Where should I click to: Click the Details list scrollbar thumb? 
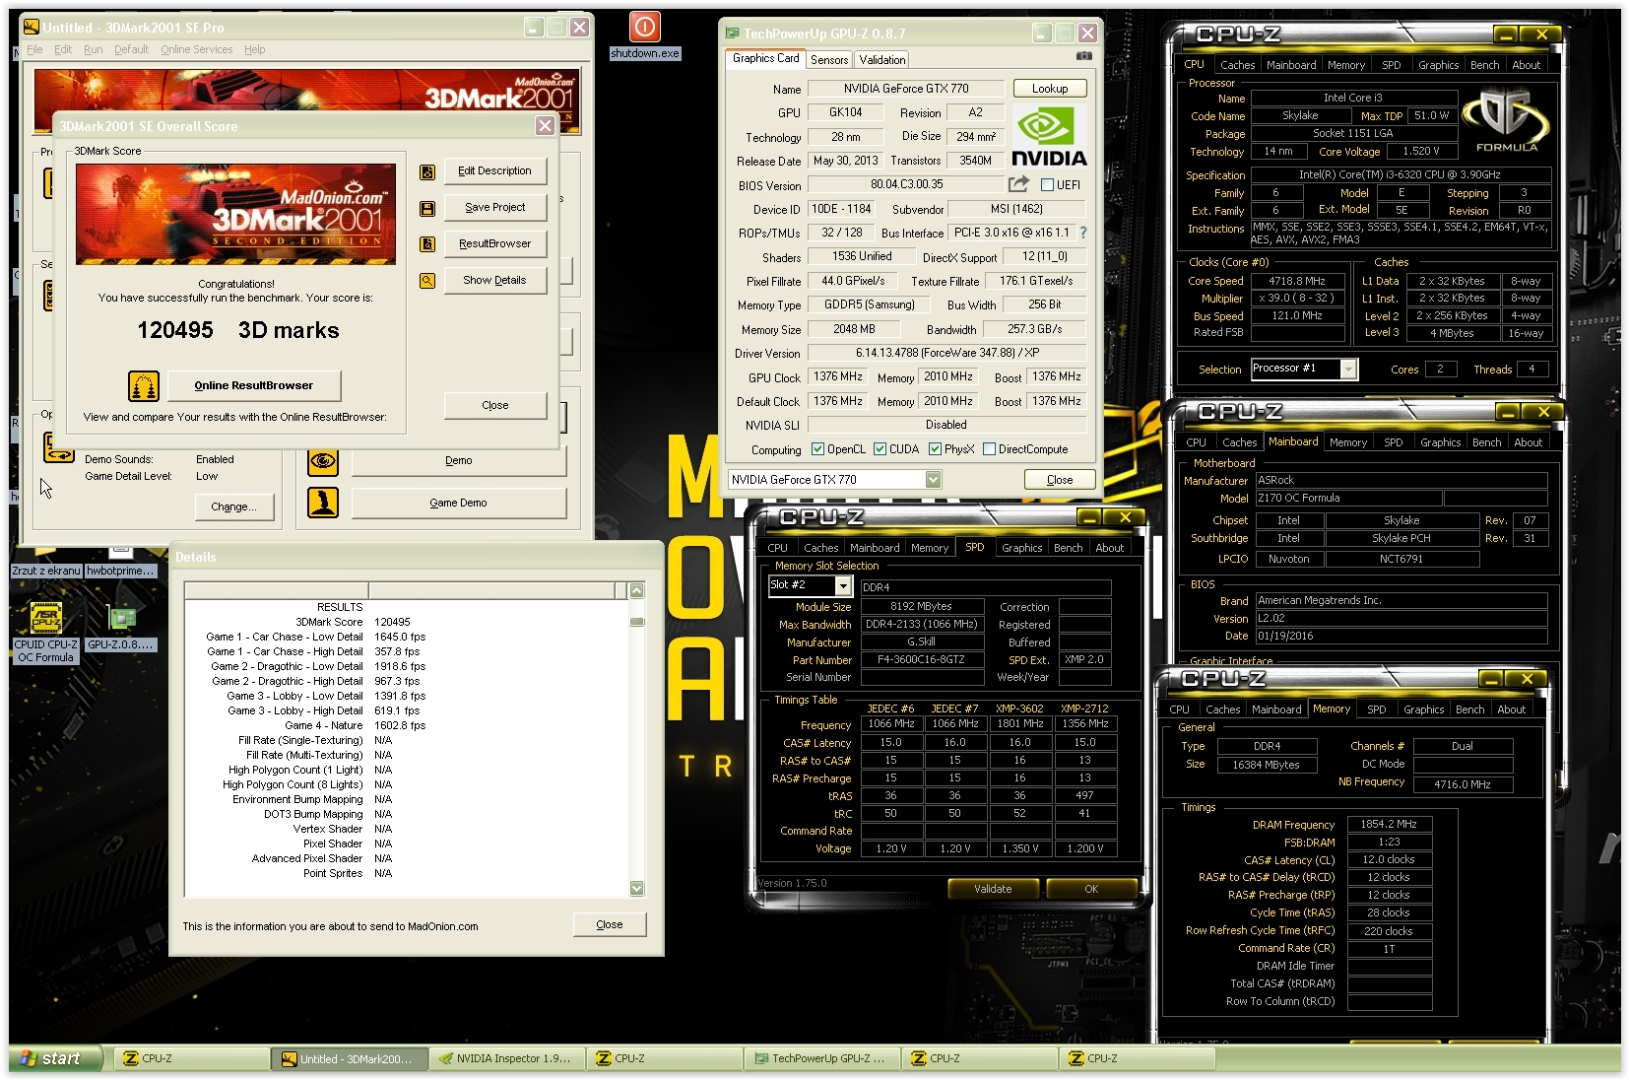pos(637,622)
